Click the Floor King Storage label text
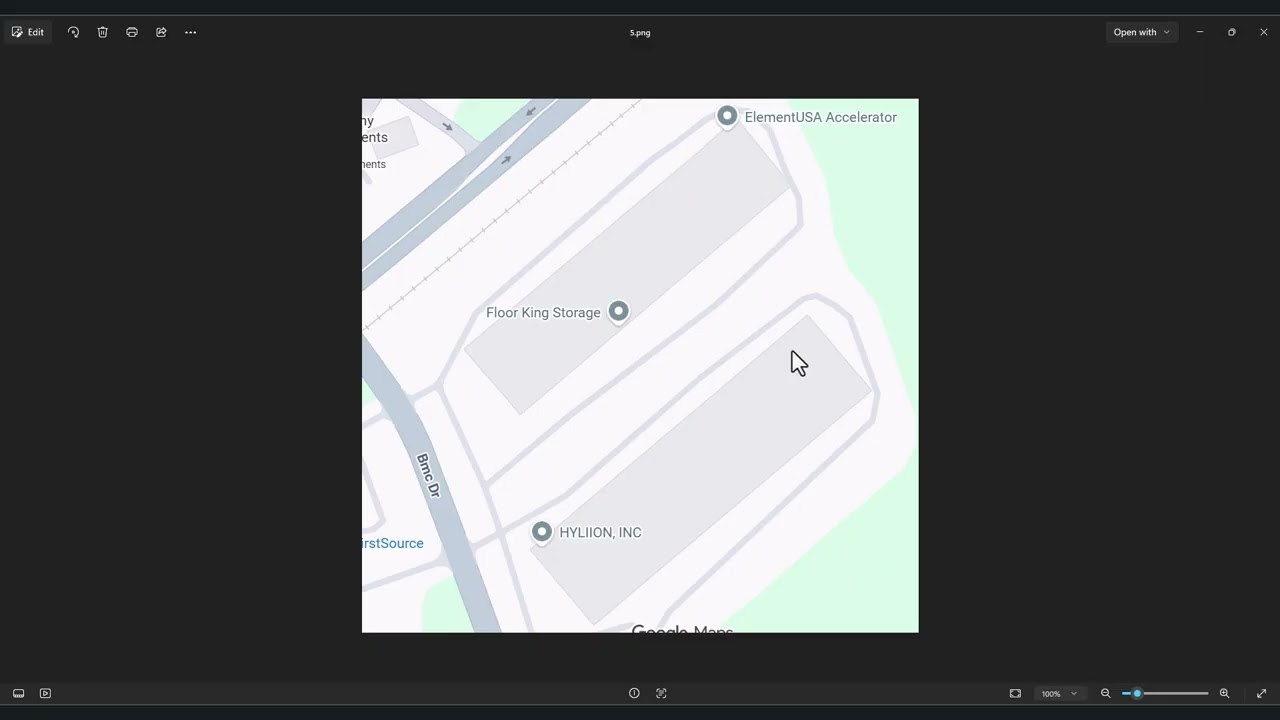 click(543, 313)
